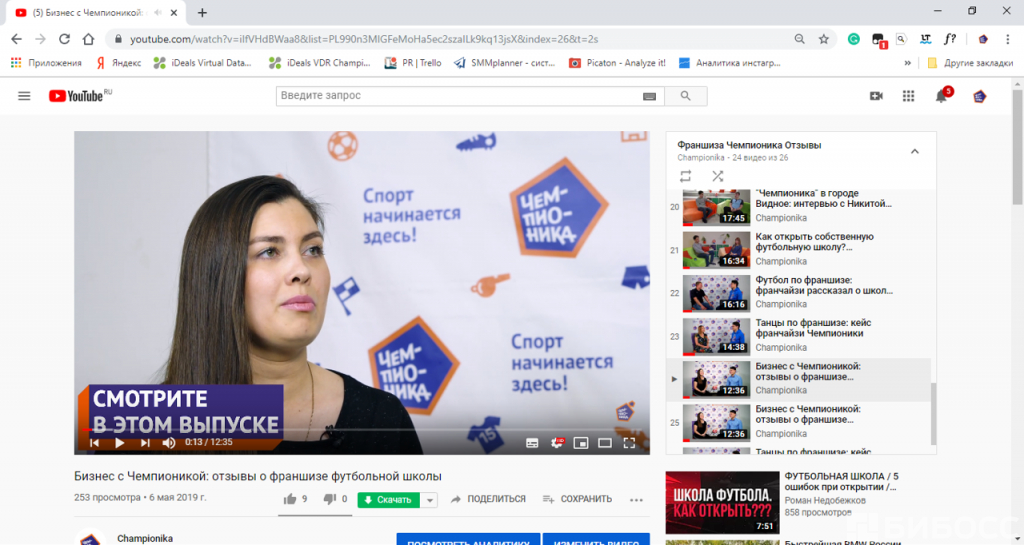Enter fullscreen mode
Viewport: 1024px width, 545px height.
click(629, 443)
